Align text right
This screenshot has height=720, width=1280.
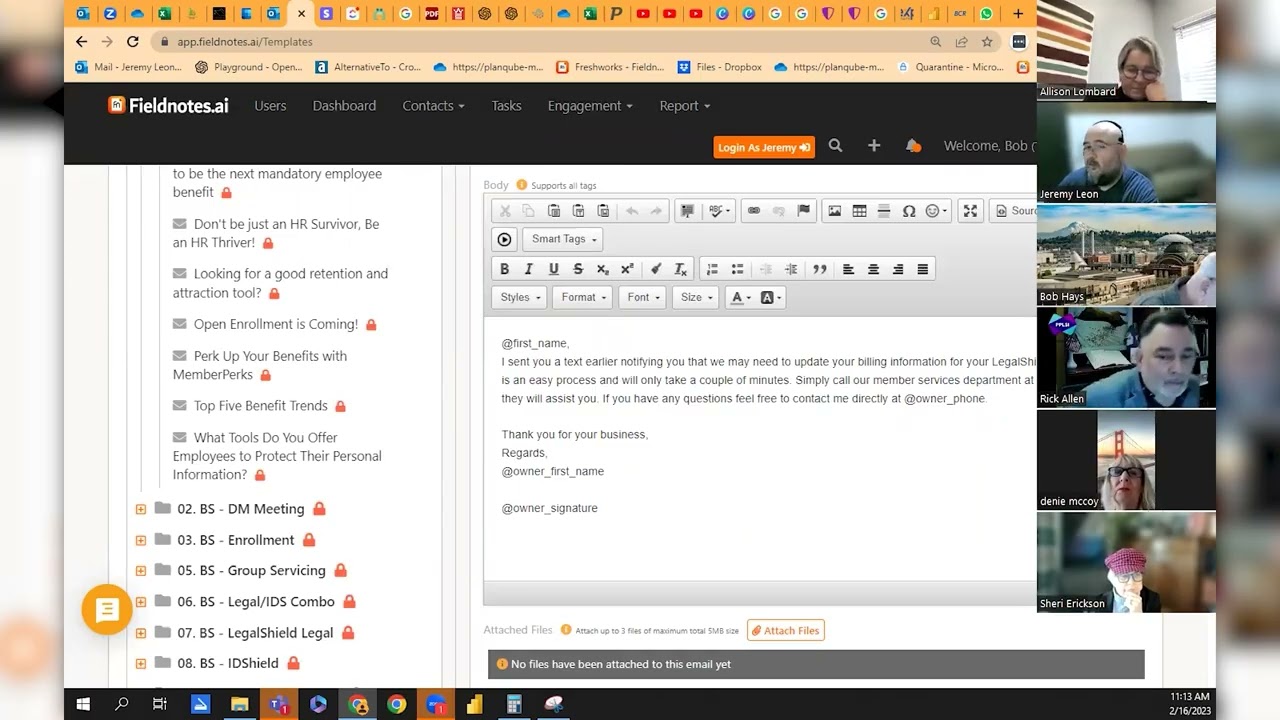pyautogui.click(x=898, y=269)
